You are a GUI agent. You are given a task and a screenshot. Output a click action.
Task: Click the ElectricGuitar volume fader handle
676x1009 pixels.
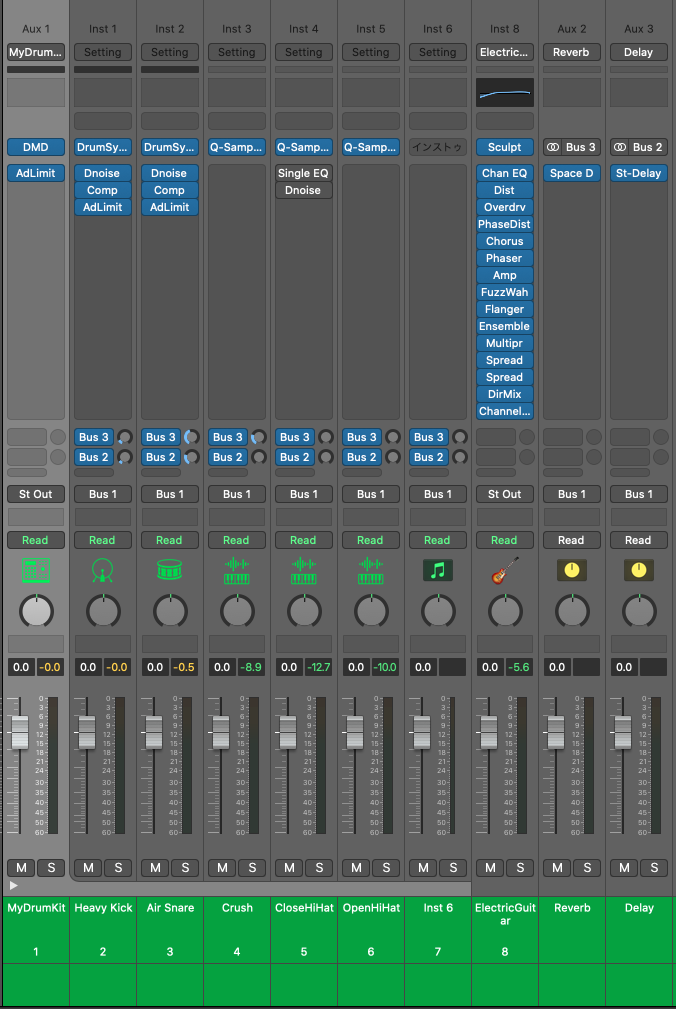click(489, 732)
